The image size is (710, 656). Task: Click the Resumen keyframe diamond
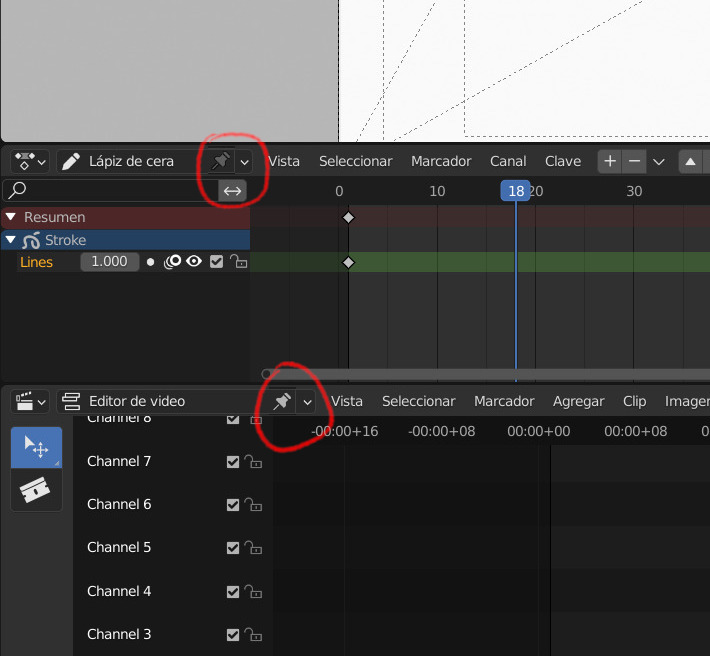click(x=348, y=218)
